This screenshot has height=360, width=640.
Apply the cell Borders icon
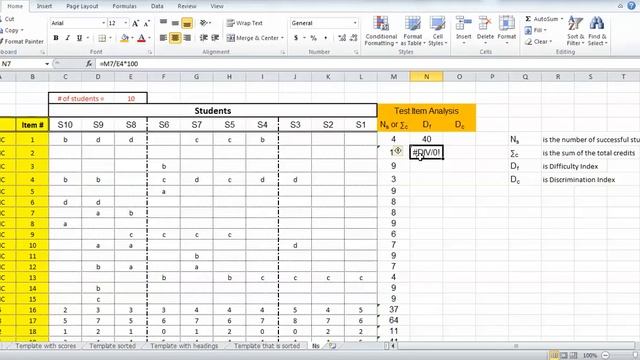coord(102,38)
